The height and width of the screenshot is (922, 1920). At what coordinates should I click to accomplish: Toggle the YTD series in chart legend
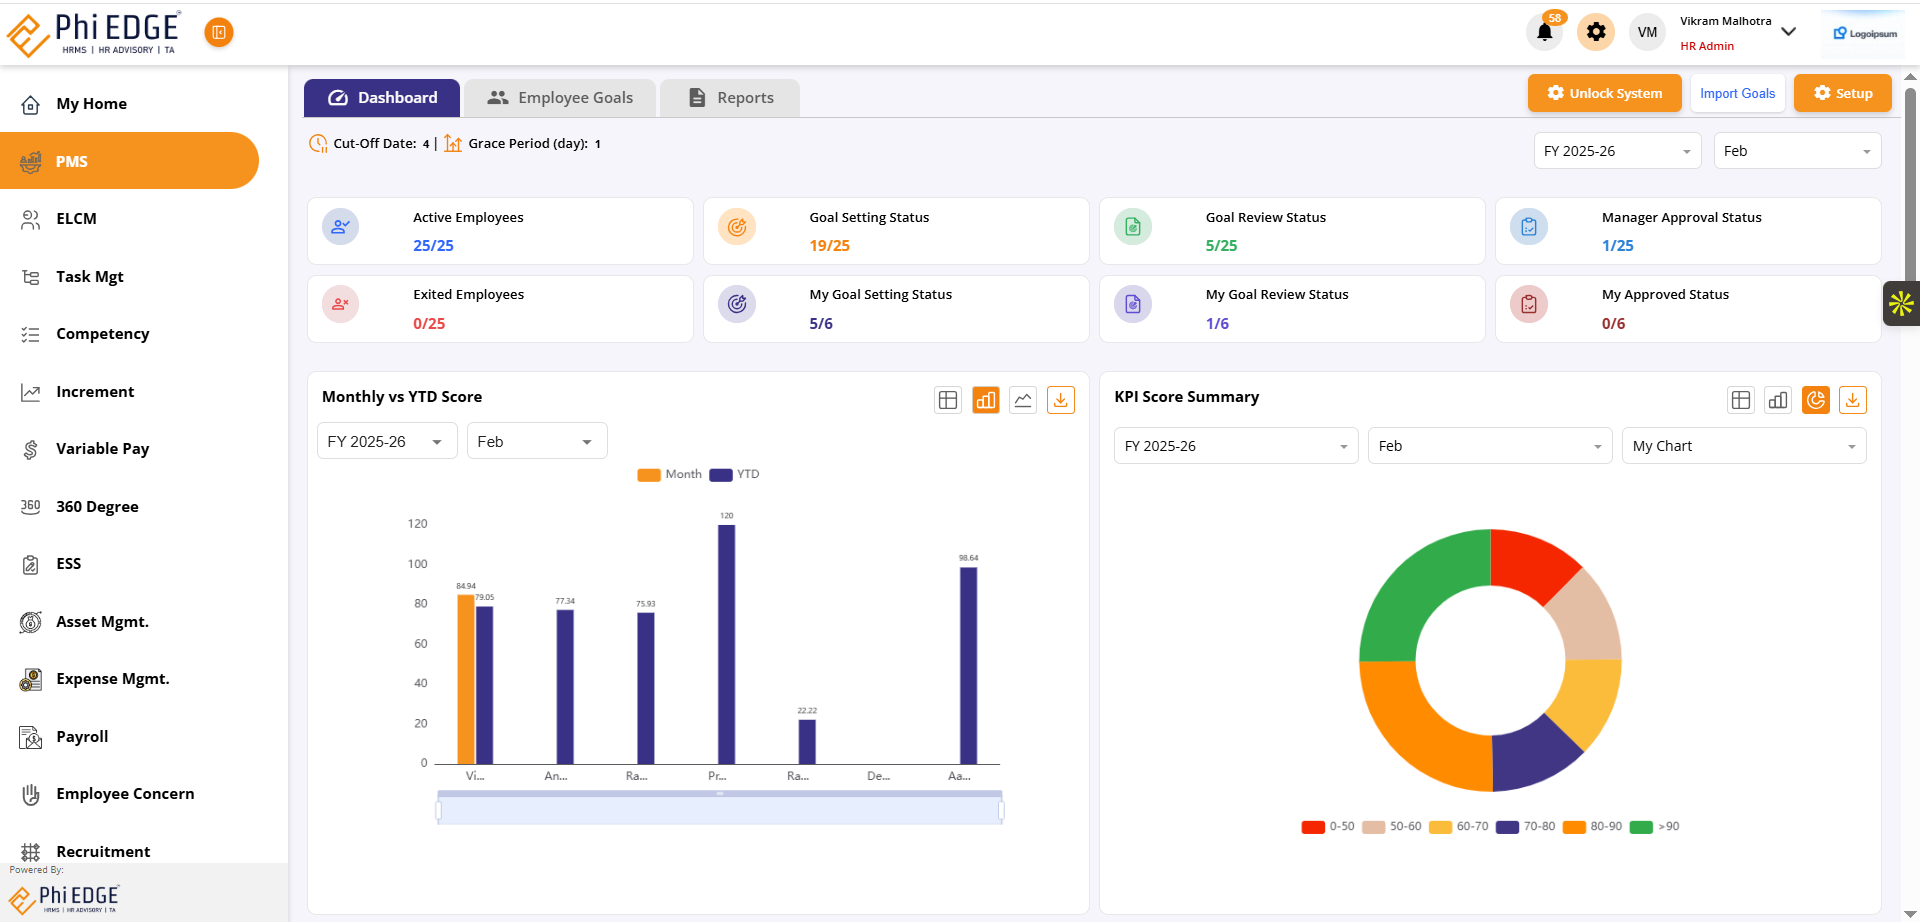pos(735,475)
